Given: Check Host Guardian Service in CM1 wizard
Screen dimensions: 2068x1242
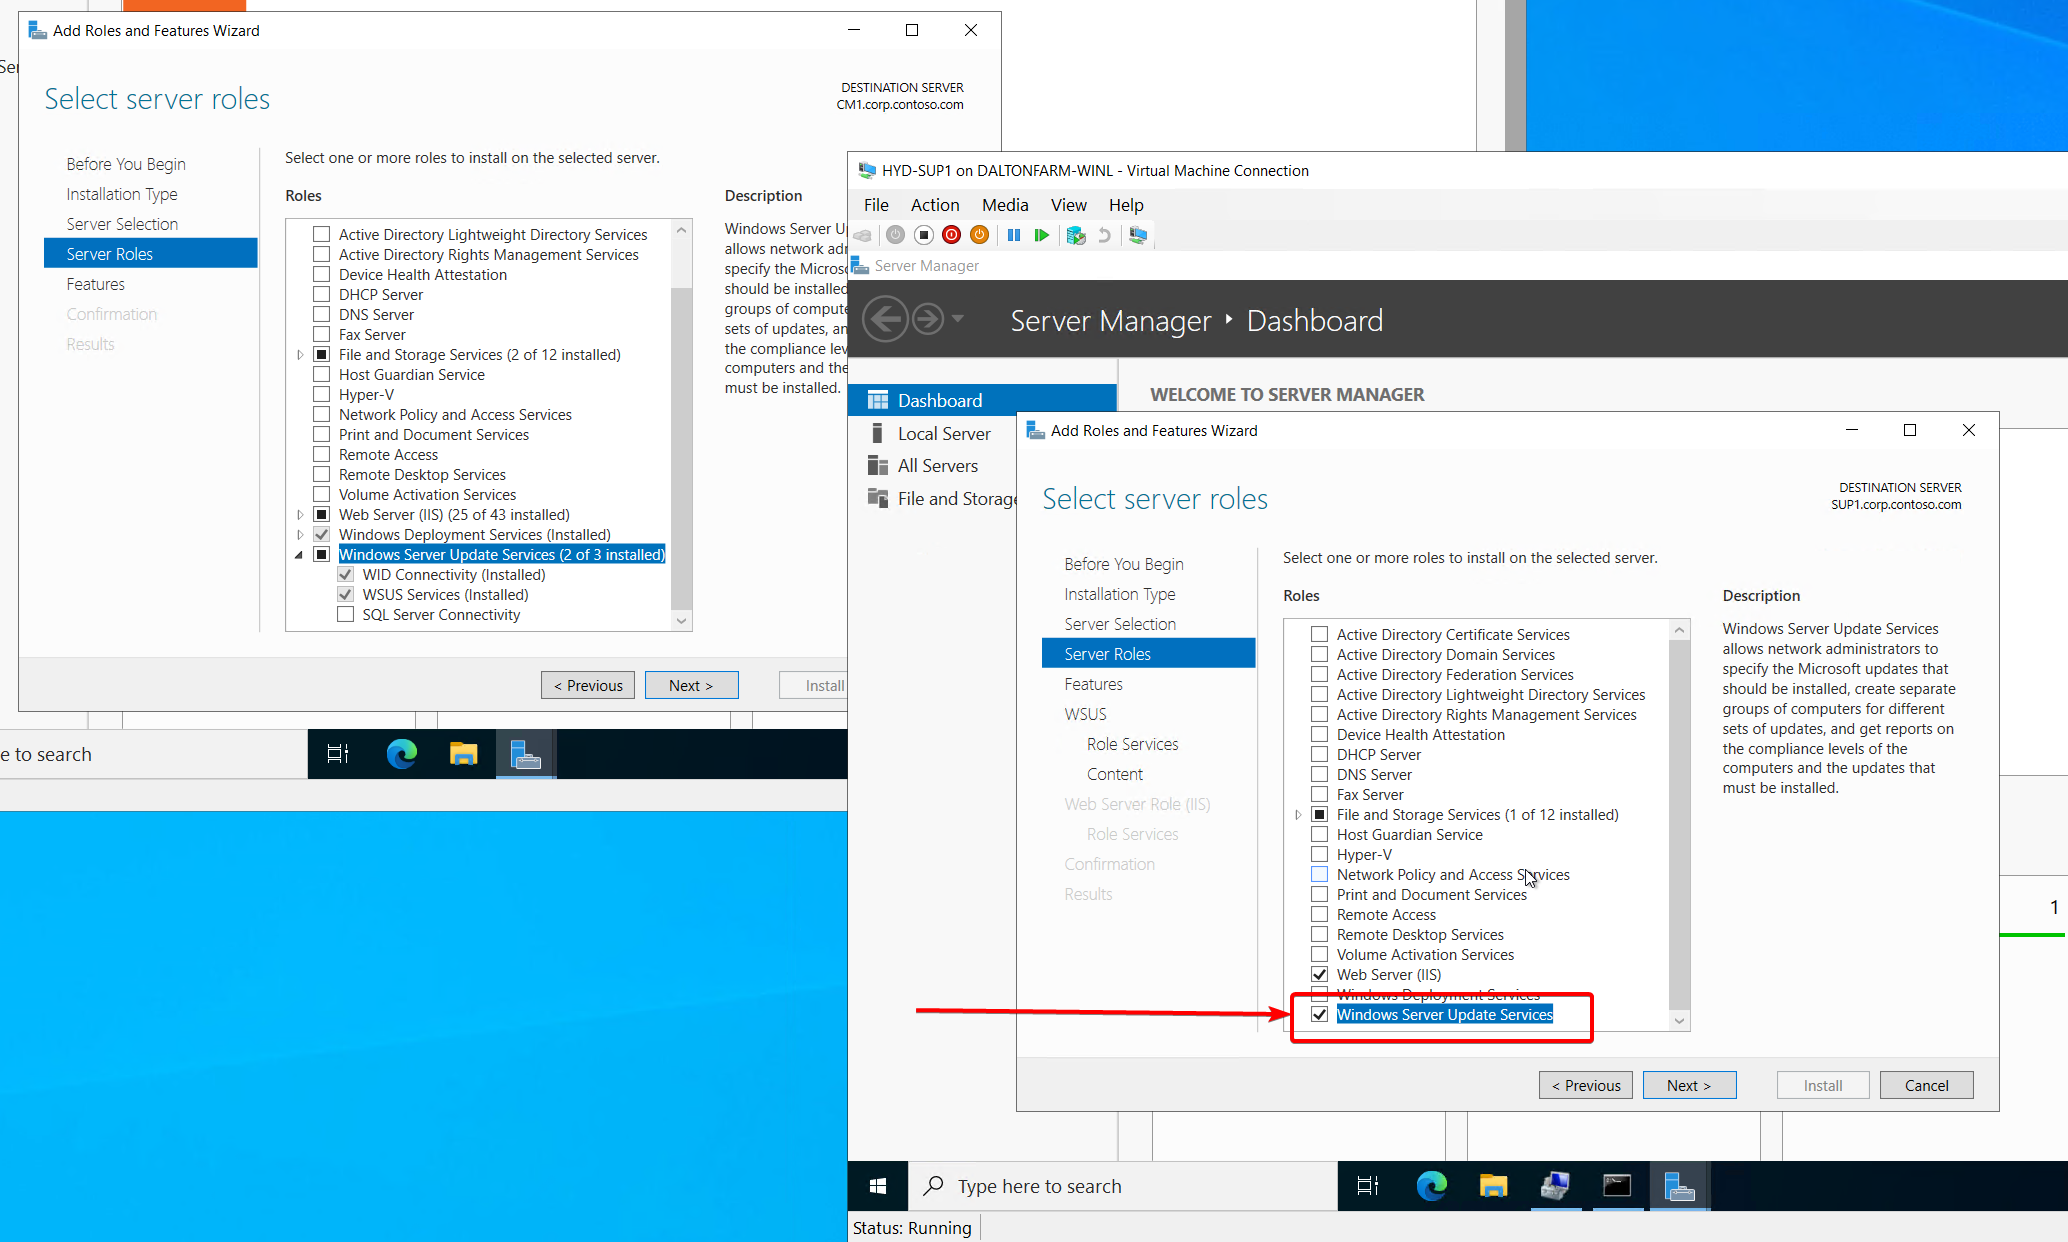Looking at the screenshot, I should [x=322, y=374].
